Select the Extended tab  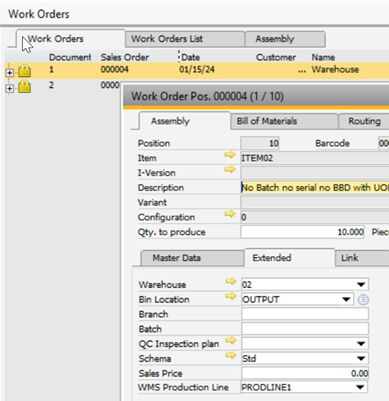click(x=289, y=257)
